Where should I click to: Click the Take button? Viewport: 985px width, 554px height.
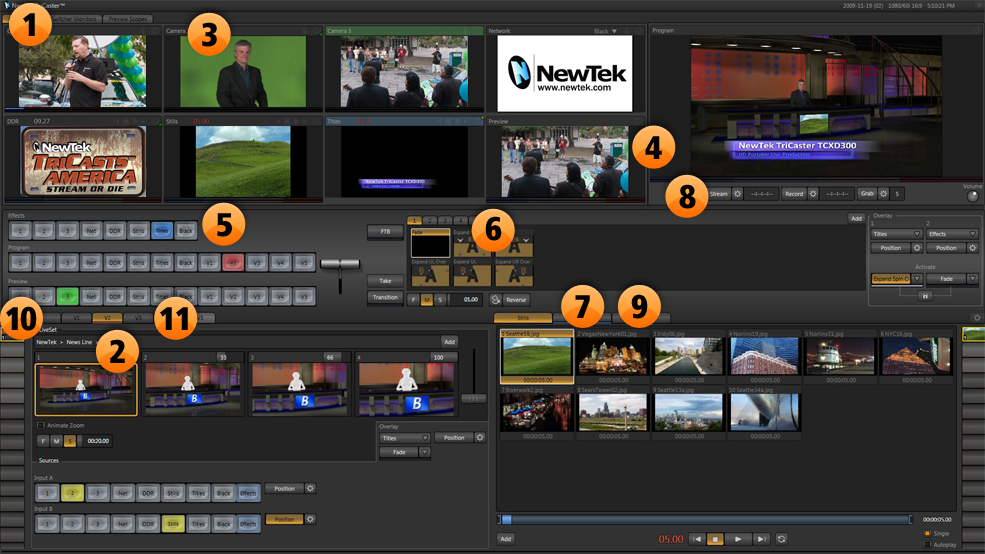click(x=385, y=281)
